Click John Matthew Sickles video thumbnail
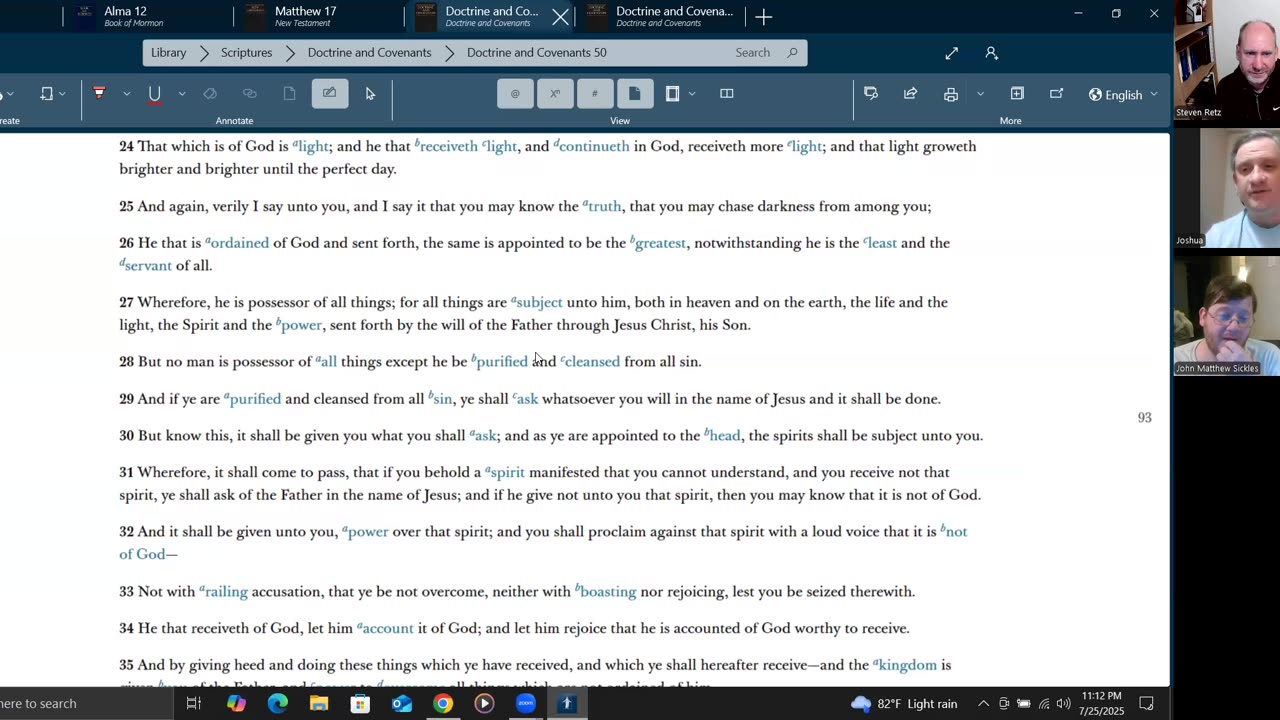 [1226, 316]
